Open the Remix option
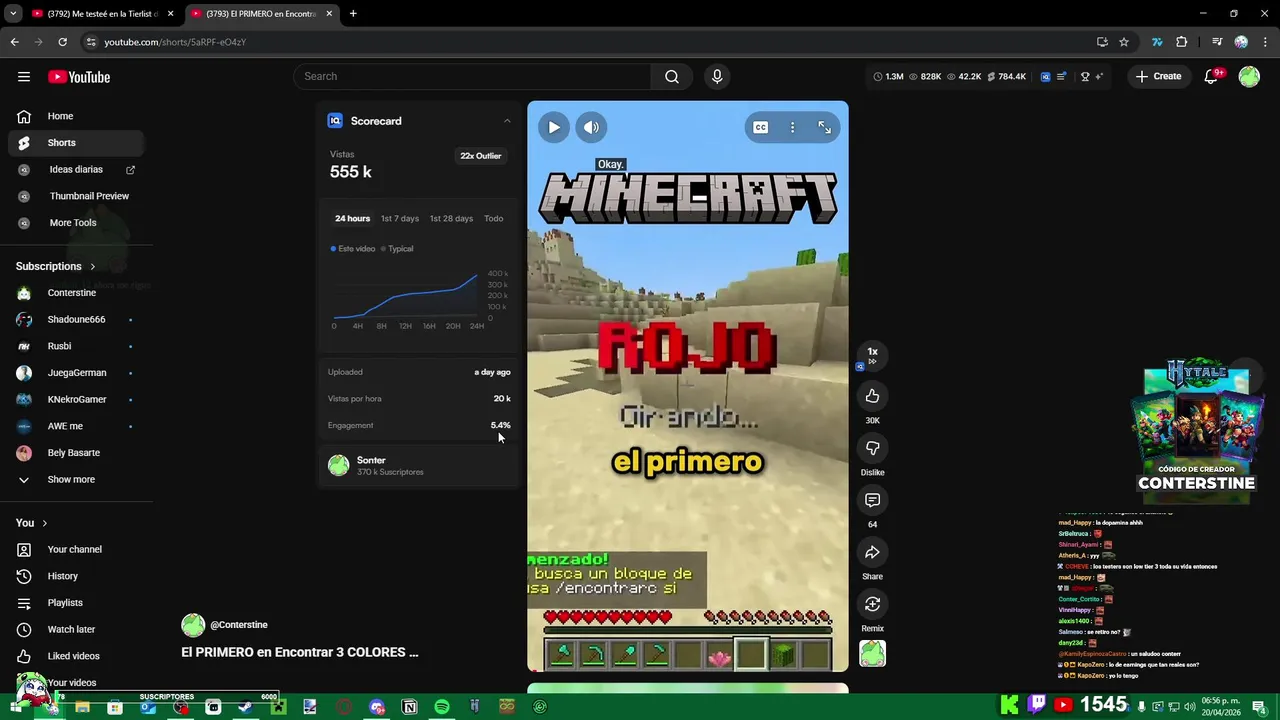The image size is (1280, 720). click(872, 604)
